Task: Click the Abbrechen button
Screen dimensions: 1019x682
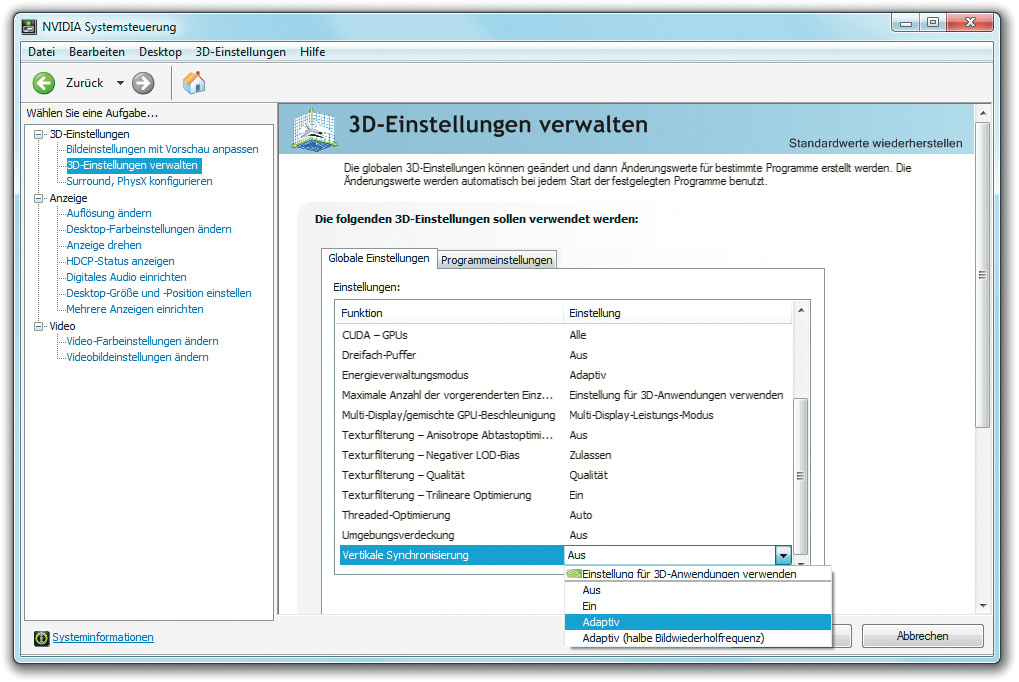Action: (x=923, y=636)
